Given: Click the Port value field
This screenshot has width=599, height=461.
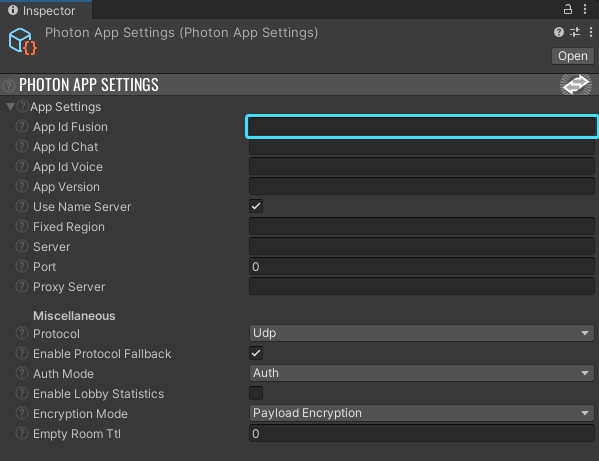Looking at the screenshot, I should [422, 266].
